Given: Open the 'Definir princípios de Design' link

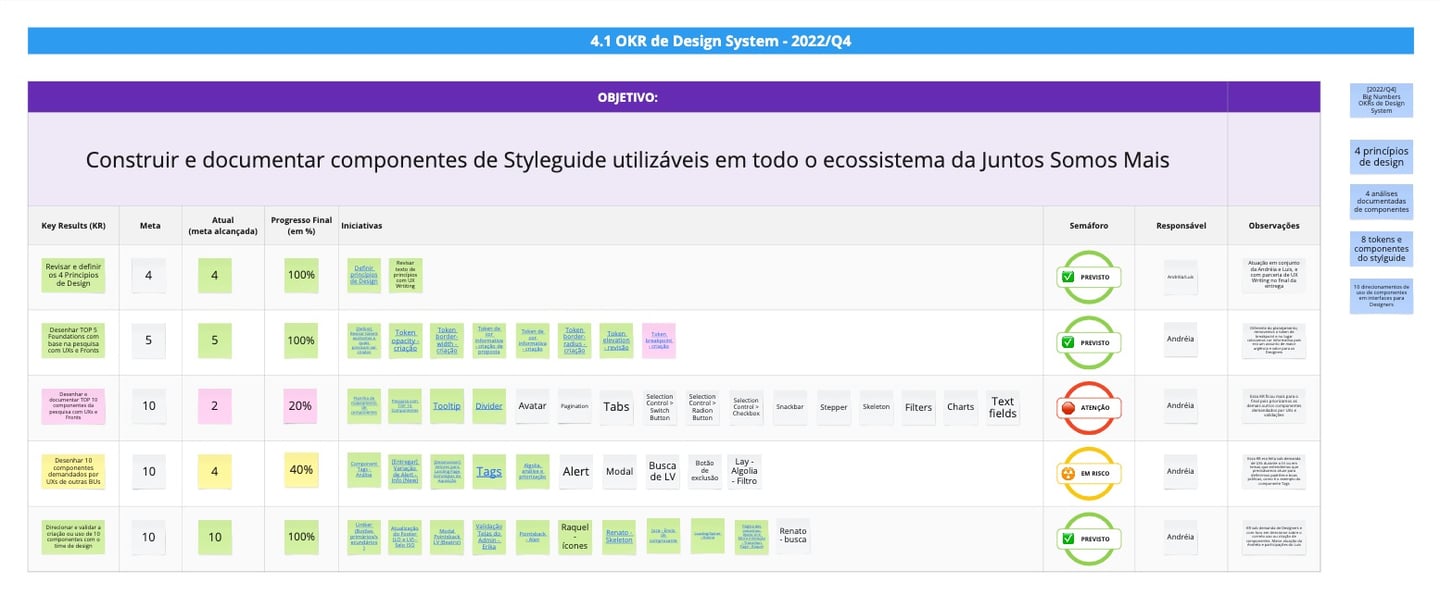Looking at the screenshot, I should coord(365,275).
